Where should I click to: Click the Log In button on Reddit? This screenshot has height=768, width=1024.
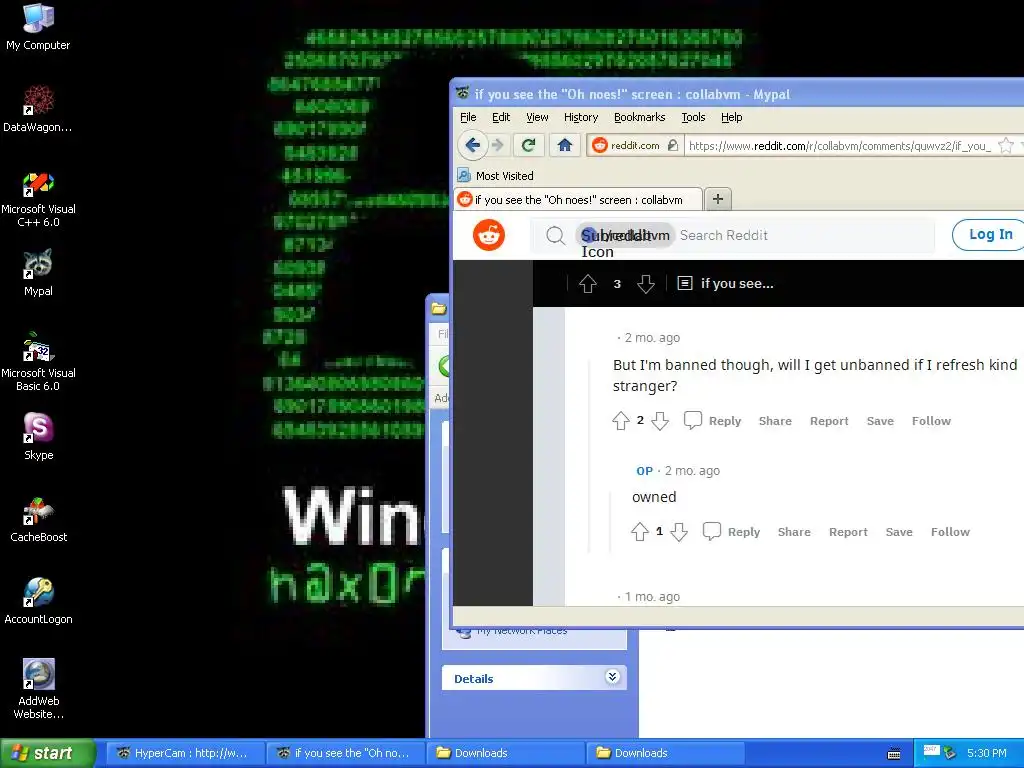click(988, 234)
